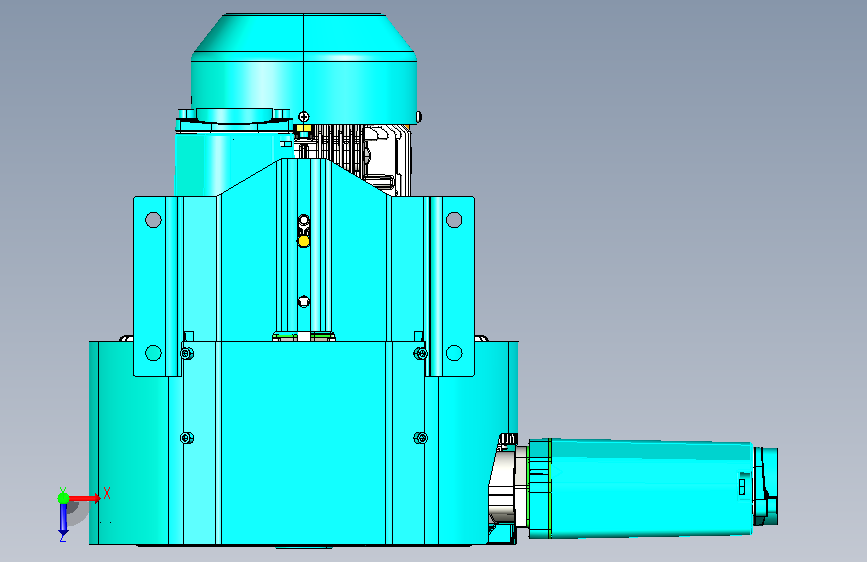Screen dimensions: 867x562
Task: Pick the lower hole on the left bracket plate
Action: 153,353
